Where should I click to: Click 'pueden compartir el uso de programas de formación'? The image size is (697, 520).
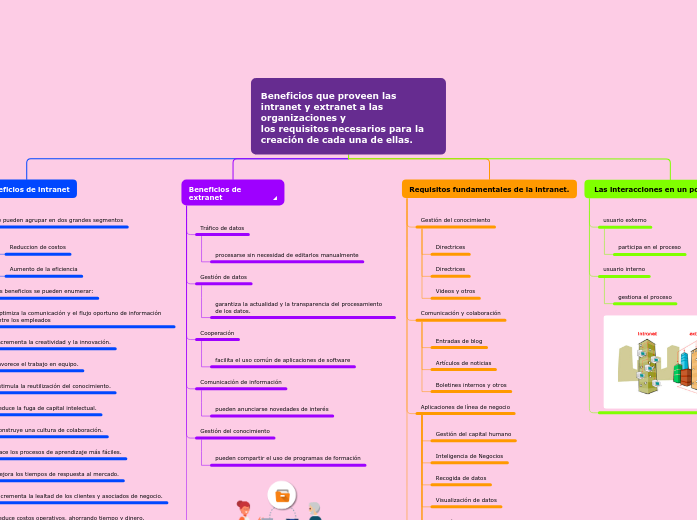click(x=288, y=458)
